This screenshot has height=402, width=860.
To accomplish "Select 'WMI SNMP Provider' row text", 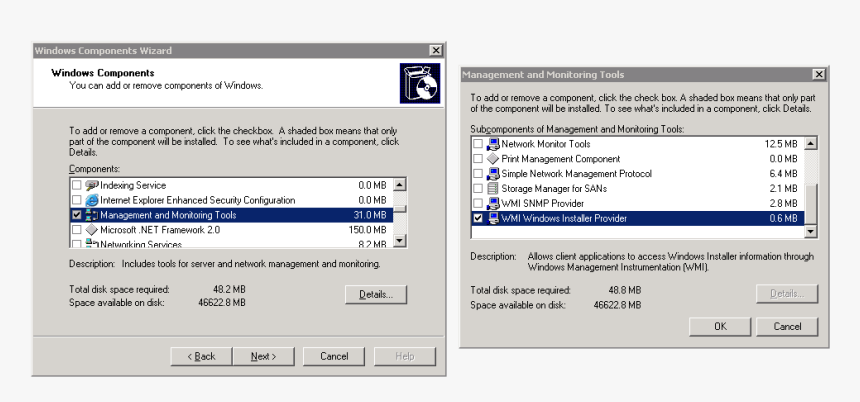I will click(542, 203).
